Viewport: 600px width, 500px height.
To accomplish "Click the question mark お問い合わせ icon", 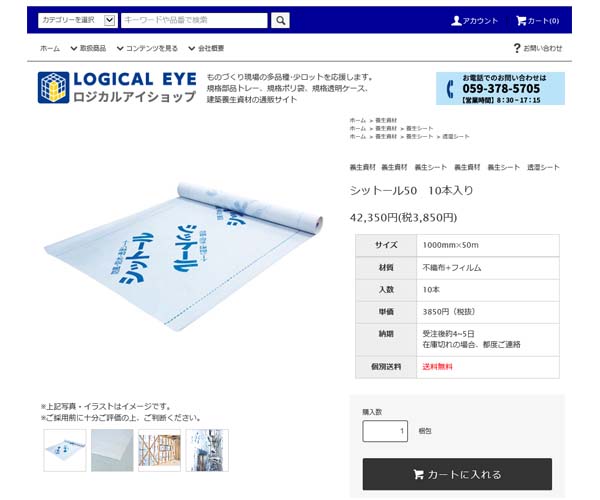I will point(517,48).
